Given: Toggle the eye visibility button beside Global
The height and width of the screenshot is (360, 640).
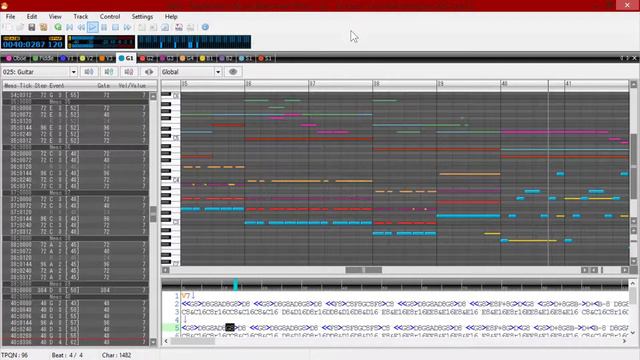Looking at the screenshot, I should click(233, 72).
